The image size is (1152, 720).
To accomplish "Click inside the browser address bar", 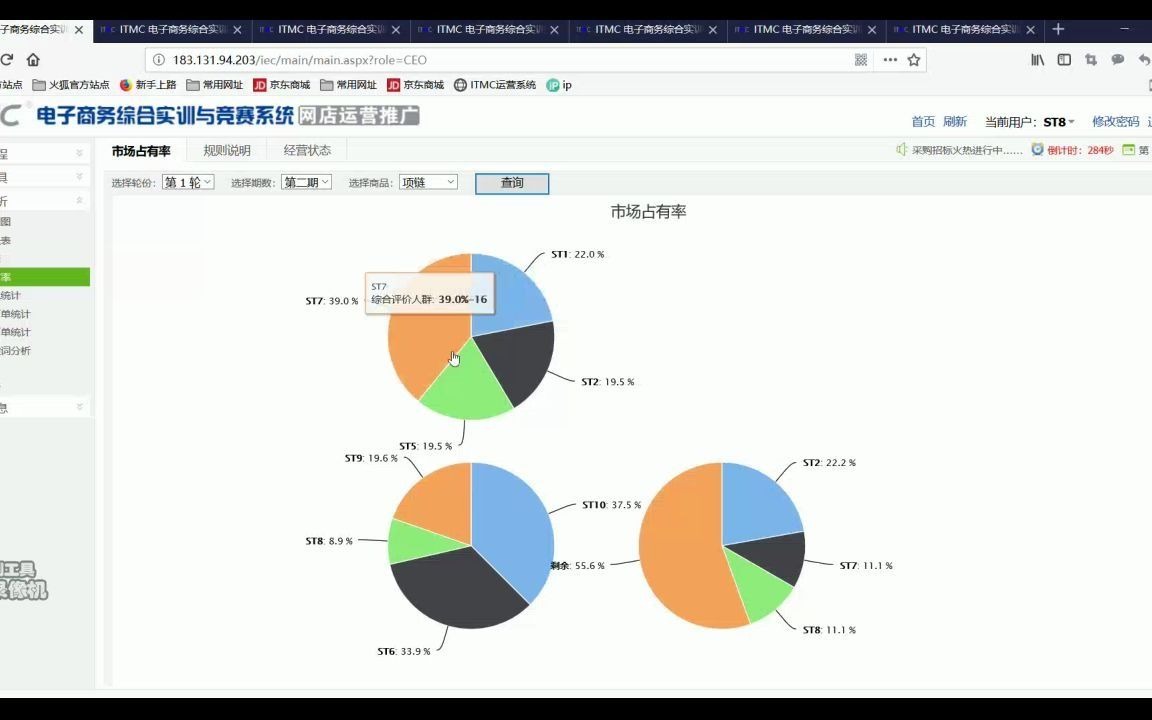I will [400, 60].
